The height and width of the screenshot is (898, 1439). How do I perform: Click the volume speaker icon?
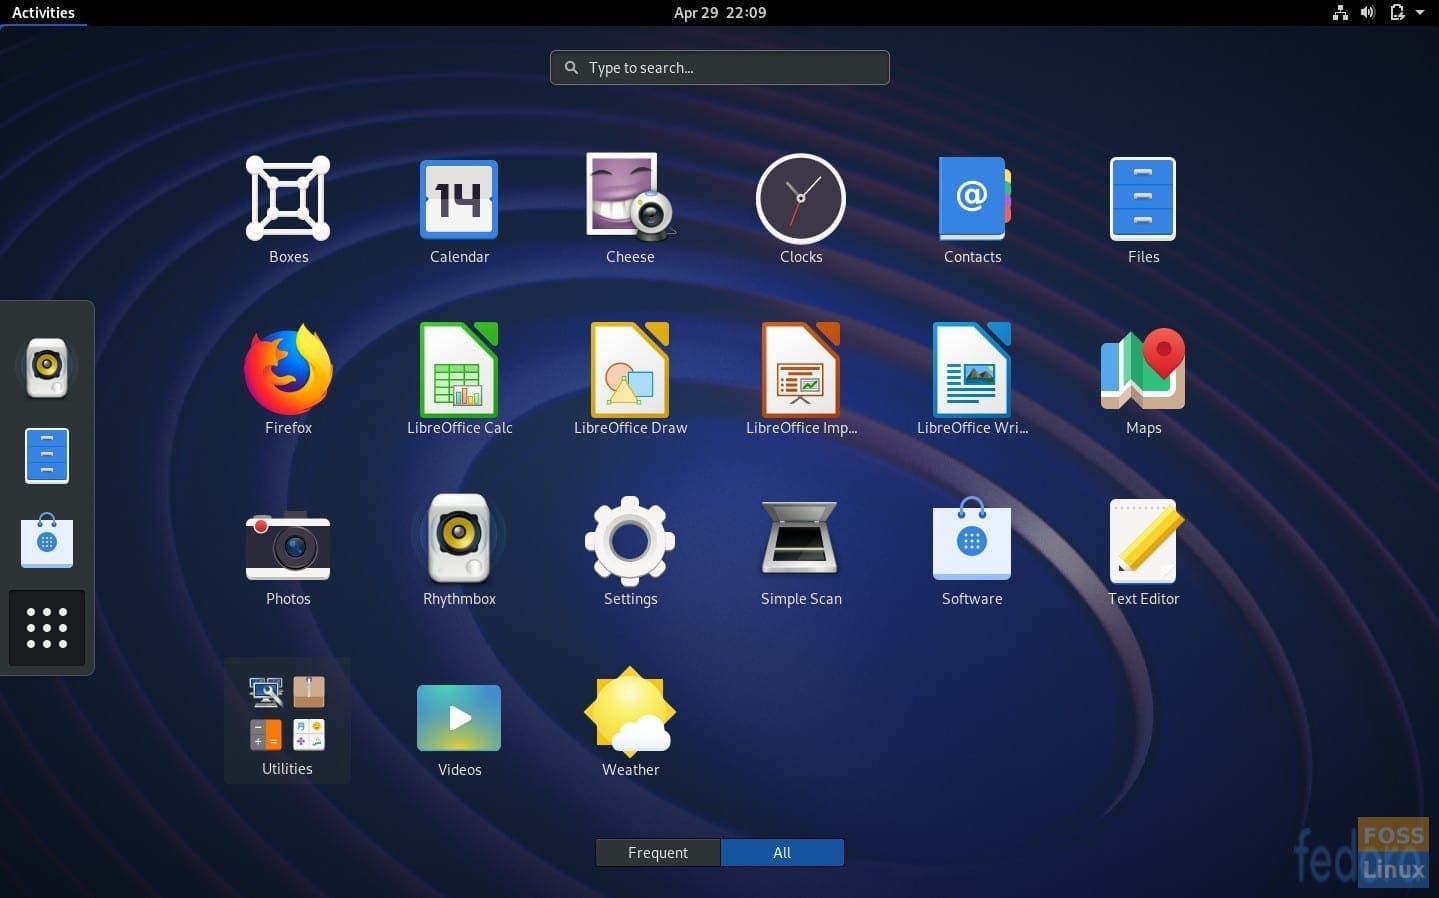[x=1368, y=13]
